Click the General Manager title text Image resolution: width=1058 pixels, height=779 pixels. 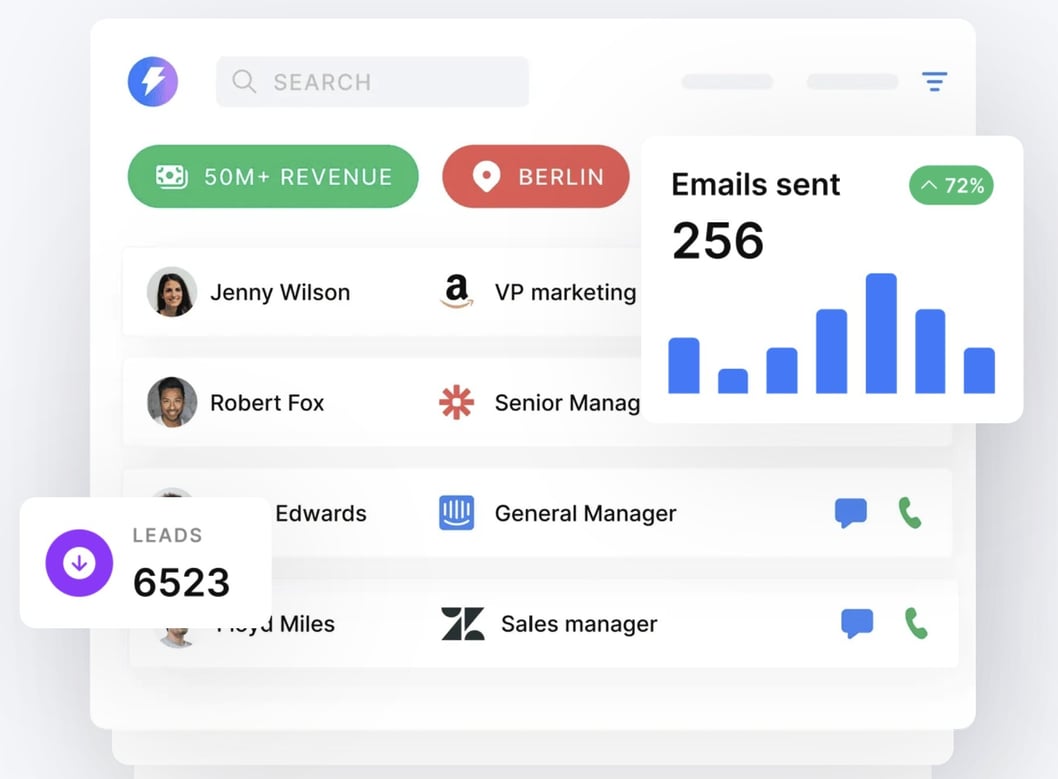click(586, 514)
